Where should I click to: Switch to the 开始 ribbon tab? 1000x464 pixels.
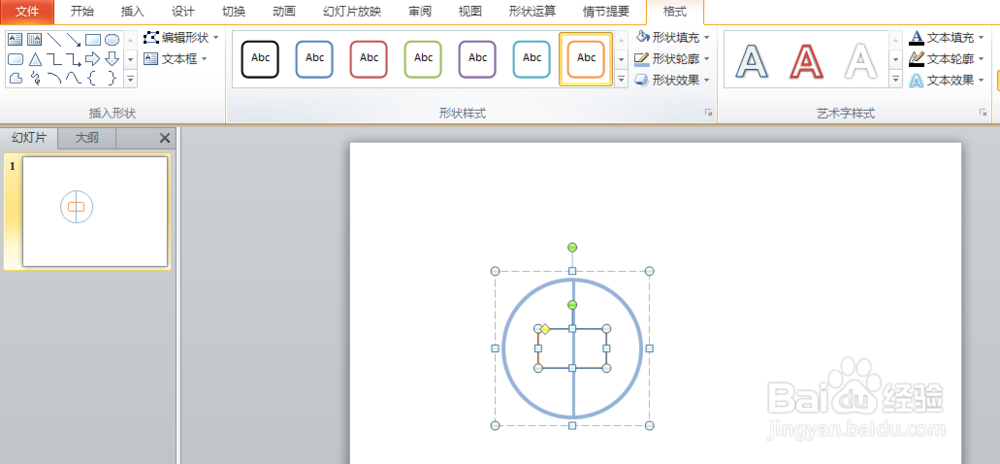82,11
